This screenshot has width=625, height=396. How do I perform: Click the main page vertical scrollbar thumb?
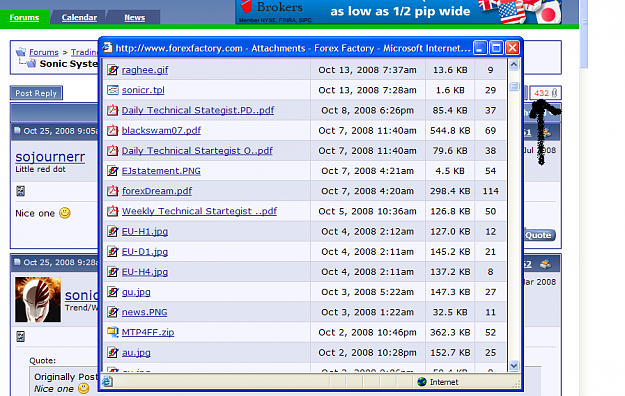(584, 34)
